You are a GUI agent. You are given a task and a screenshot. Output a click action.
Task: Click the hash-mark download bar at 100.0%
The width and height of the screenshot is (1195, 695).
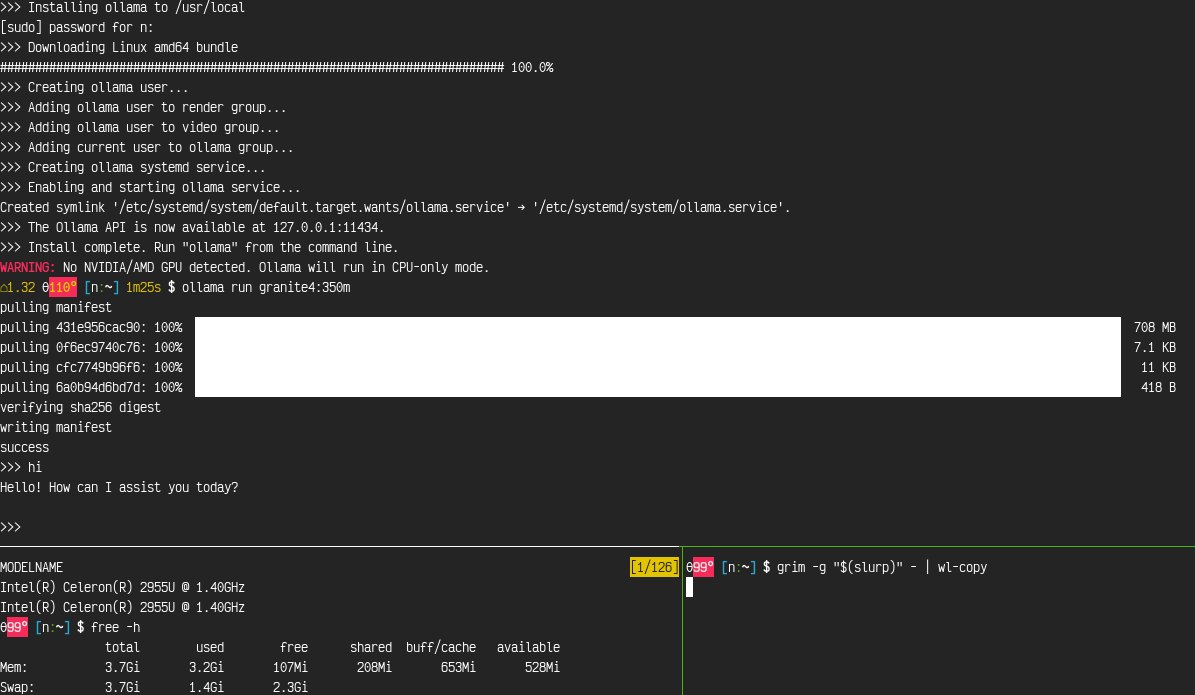click(x=252, y=68)
